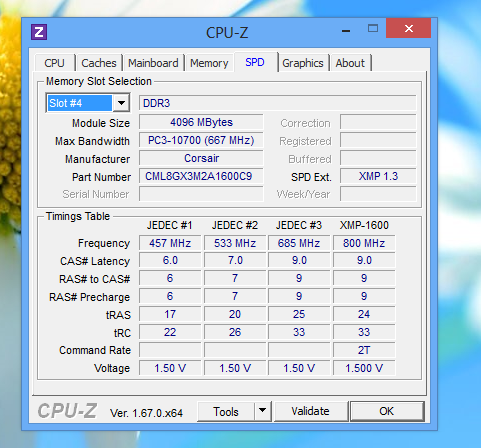The image size is (481, 448).
Task: Click the Ver. 1.67.0.x64 version text
Action: tap(146, 413)
